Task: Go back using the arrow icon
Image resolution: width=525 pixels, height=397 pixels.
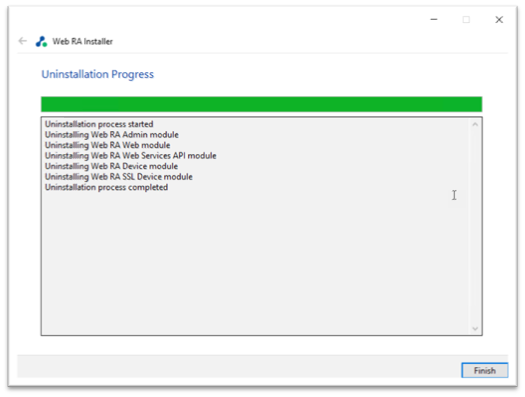Action: click(22, 41)
